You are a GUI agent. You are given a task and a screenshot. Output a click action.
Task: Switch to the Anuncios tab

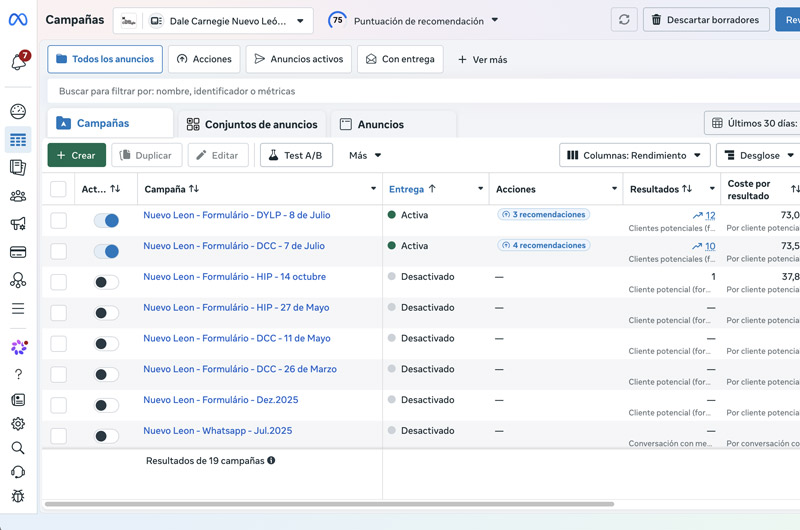tap(393, 124)
